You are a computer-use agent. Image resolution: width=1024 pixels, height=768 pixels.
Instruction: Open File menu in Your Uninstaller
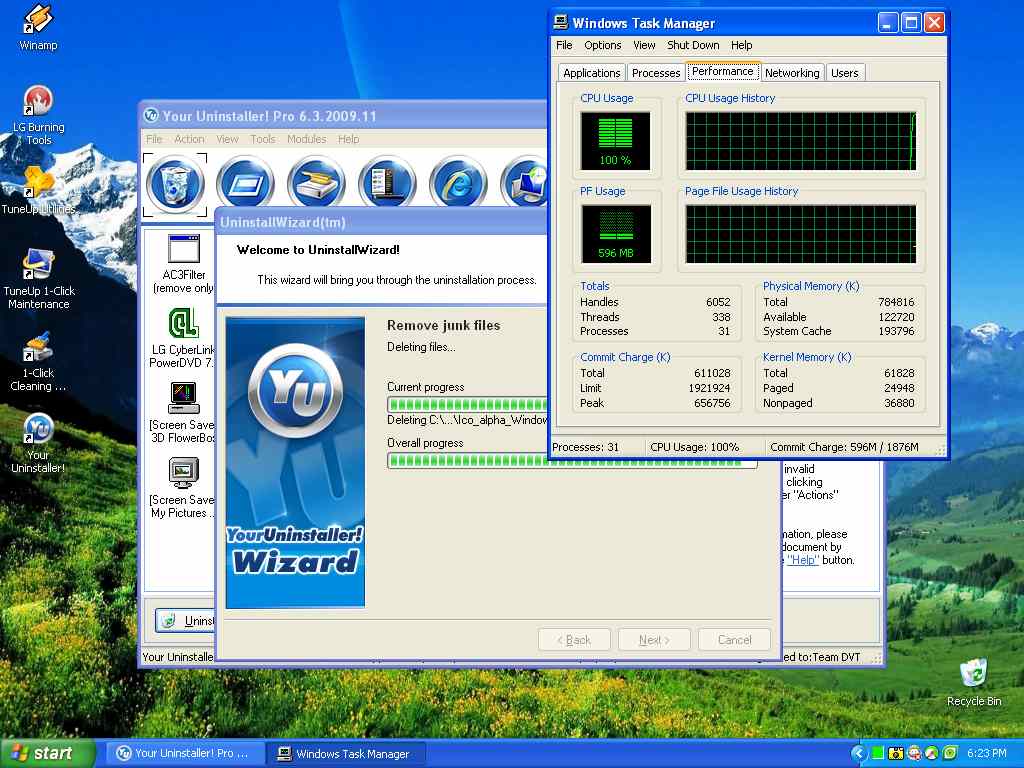pyautogui.click(x=154, y=139)
